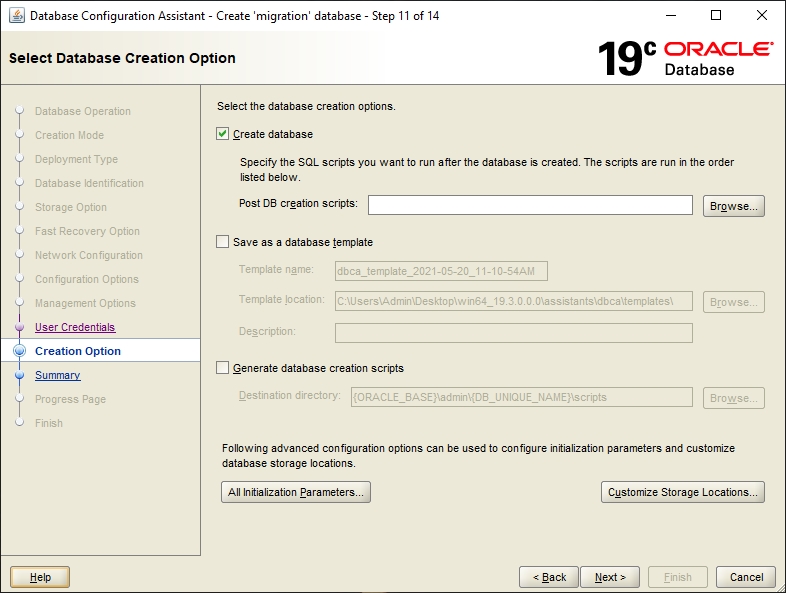Click the Summary step bullet icon
The width and height of the screenshot is (786, 593).
[19, 376]
